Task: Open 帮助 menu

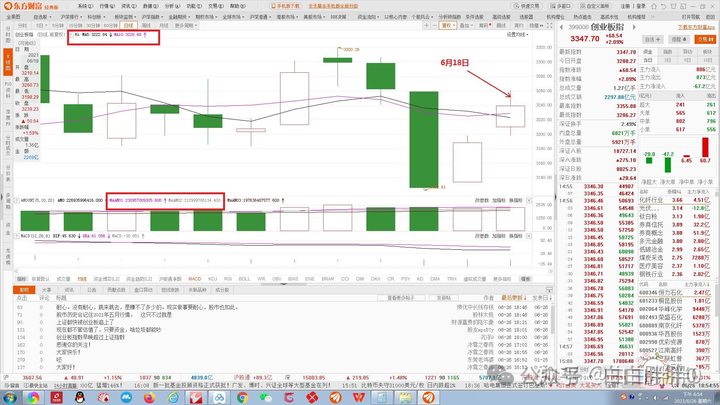Action: click(237, 6)
